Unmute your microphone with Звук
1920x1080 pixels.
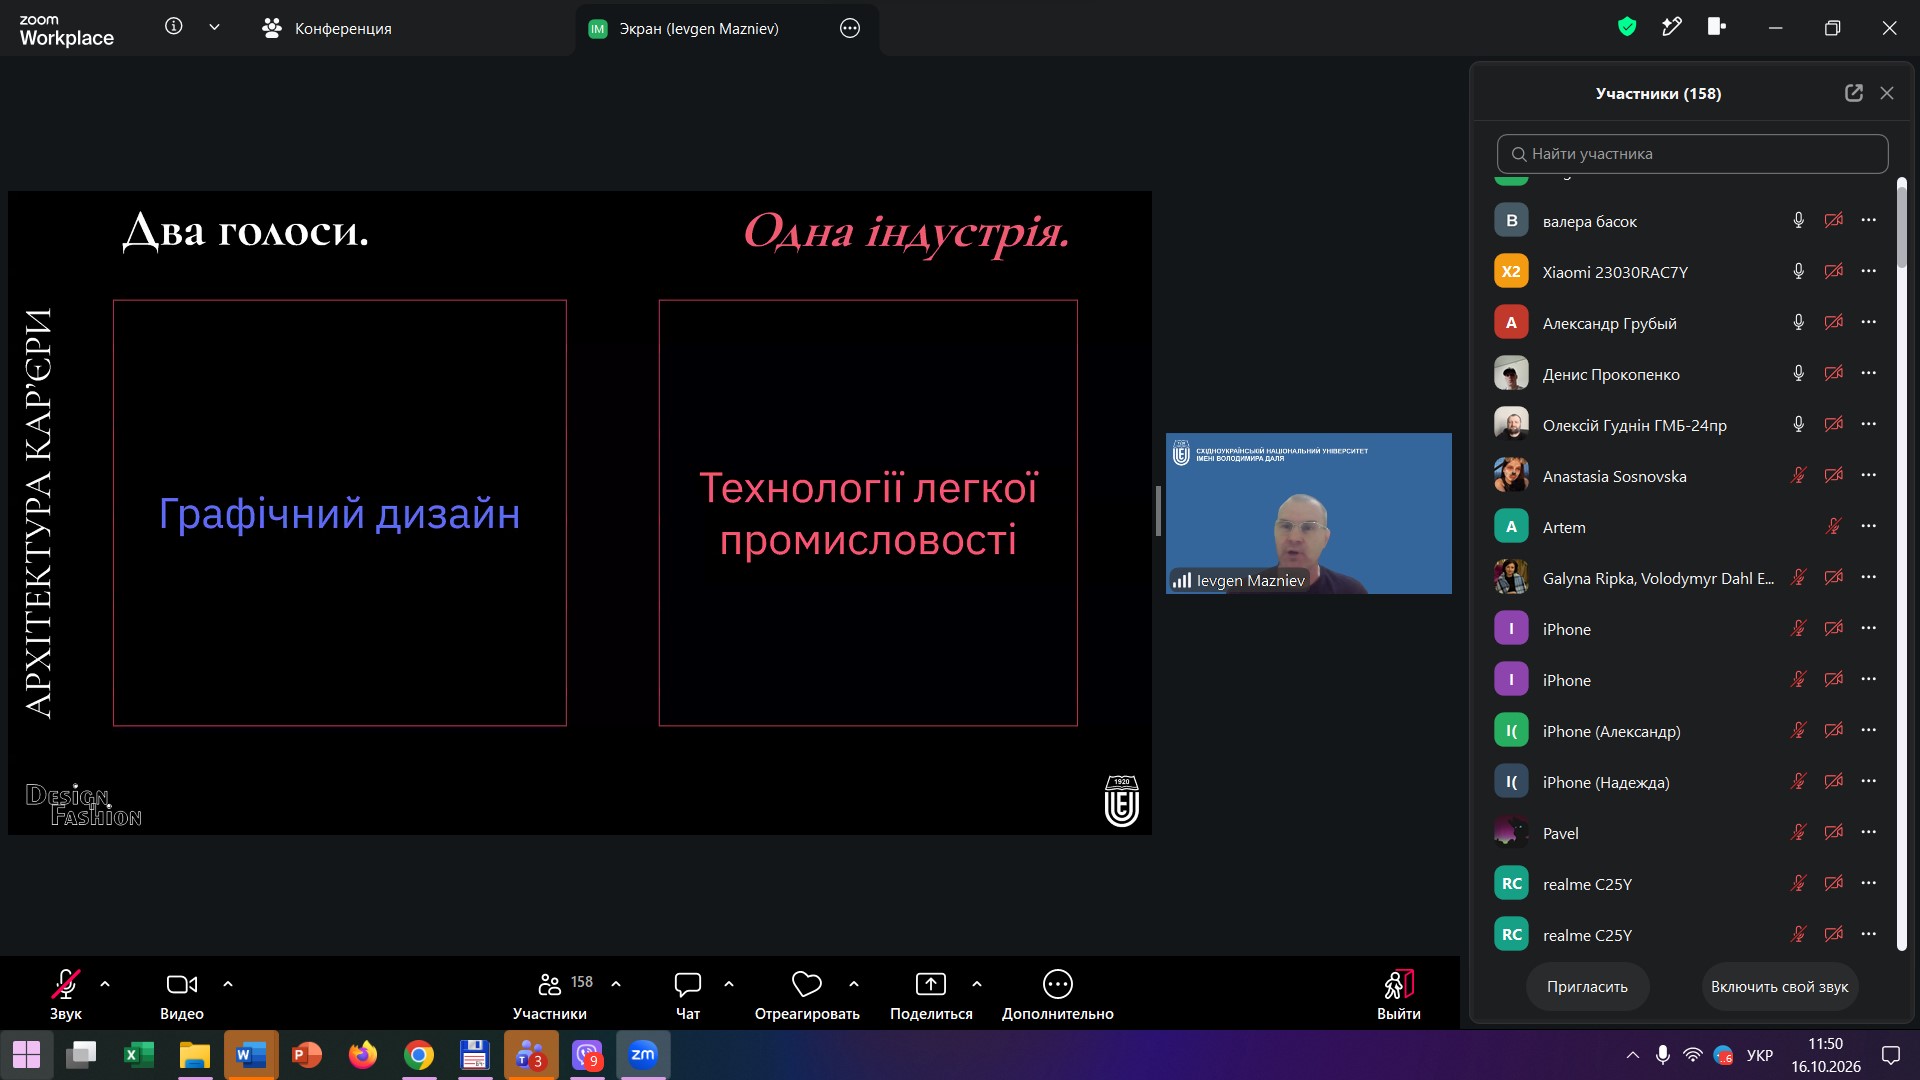(66, 994)
